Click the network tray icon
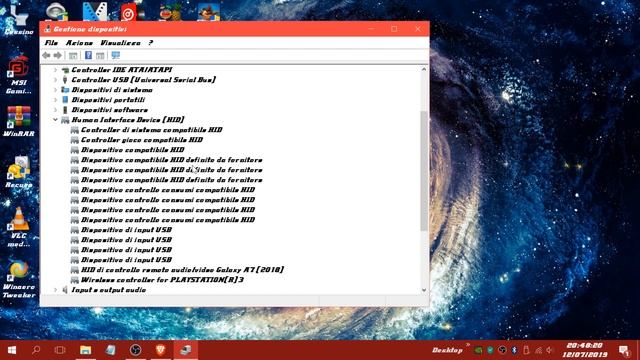Viewport: 640px width, 360px height. [538, 350]
